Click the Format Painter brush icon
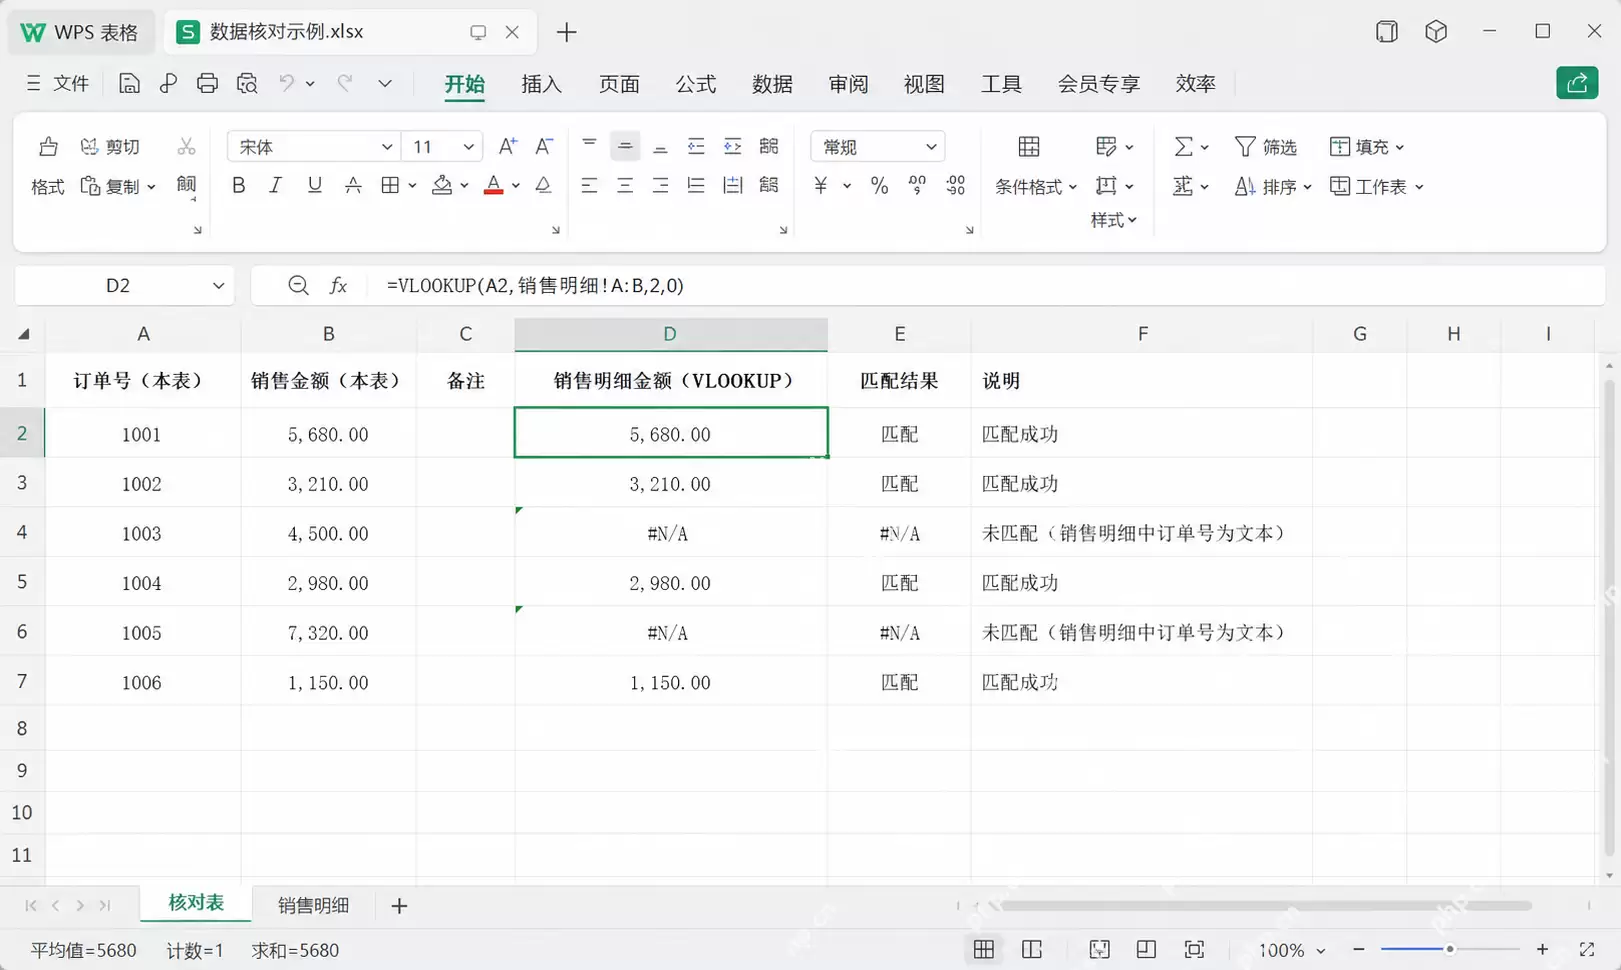1621x970 pixels. pyautogui.click(x=47, y=147)
